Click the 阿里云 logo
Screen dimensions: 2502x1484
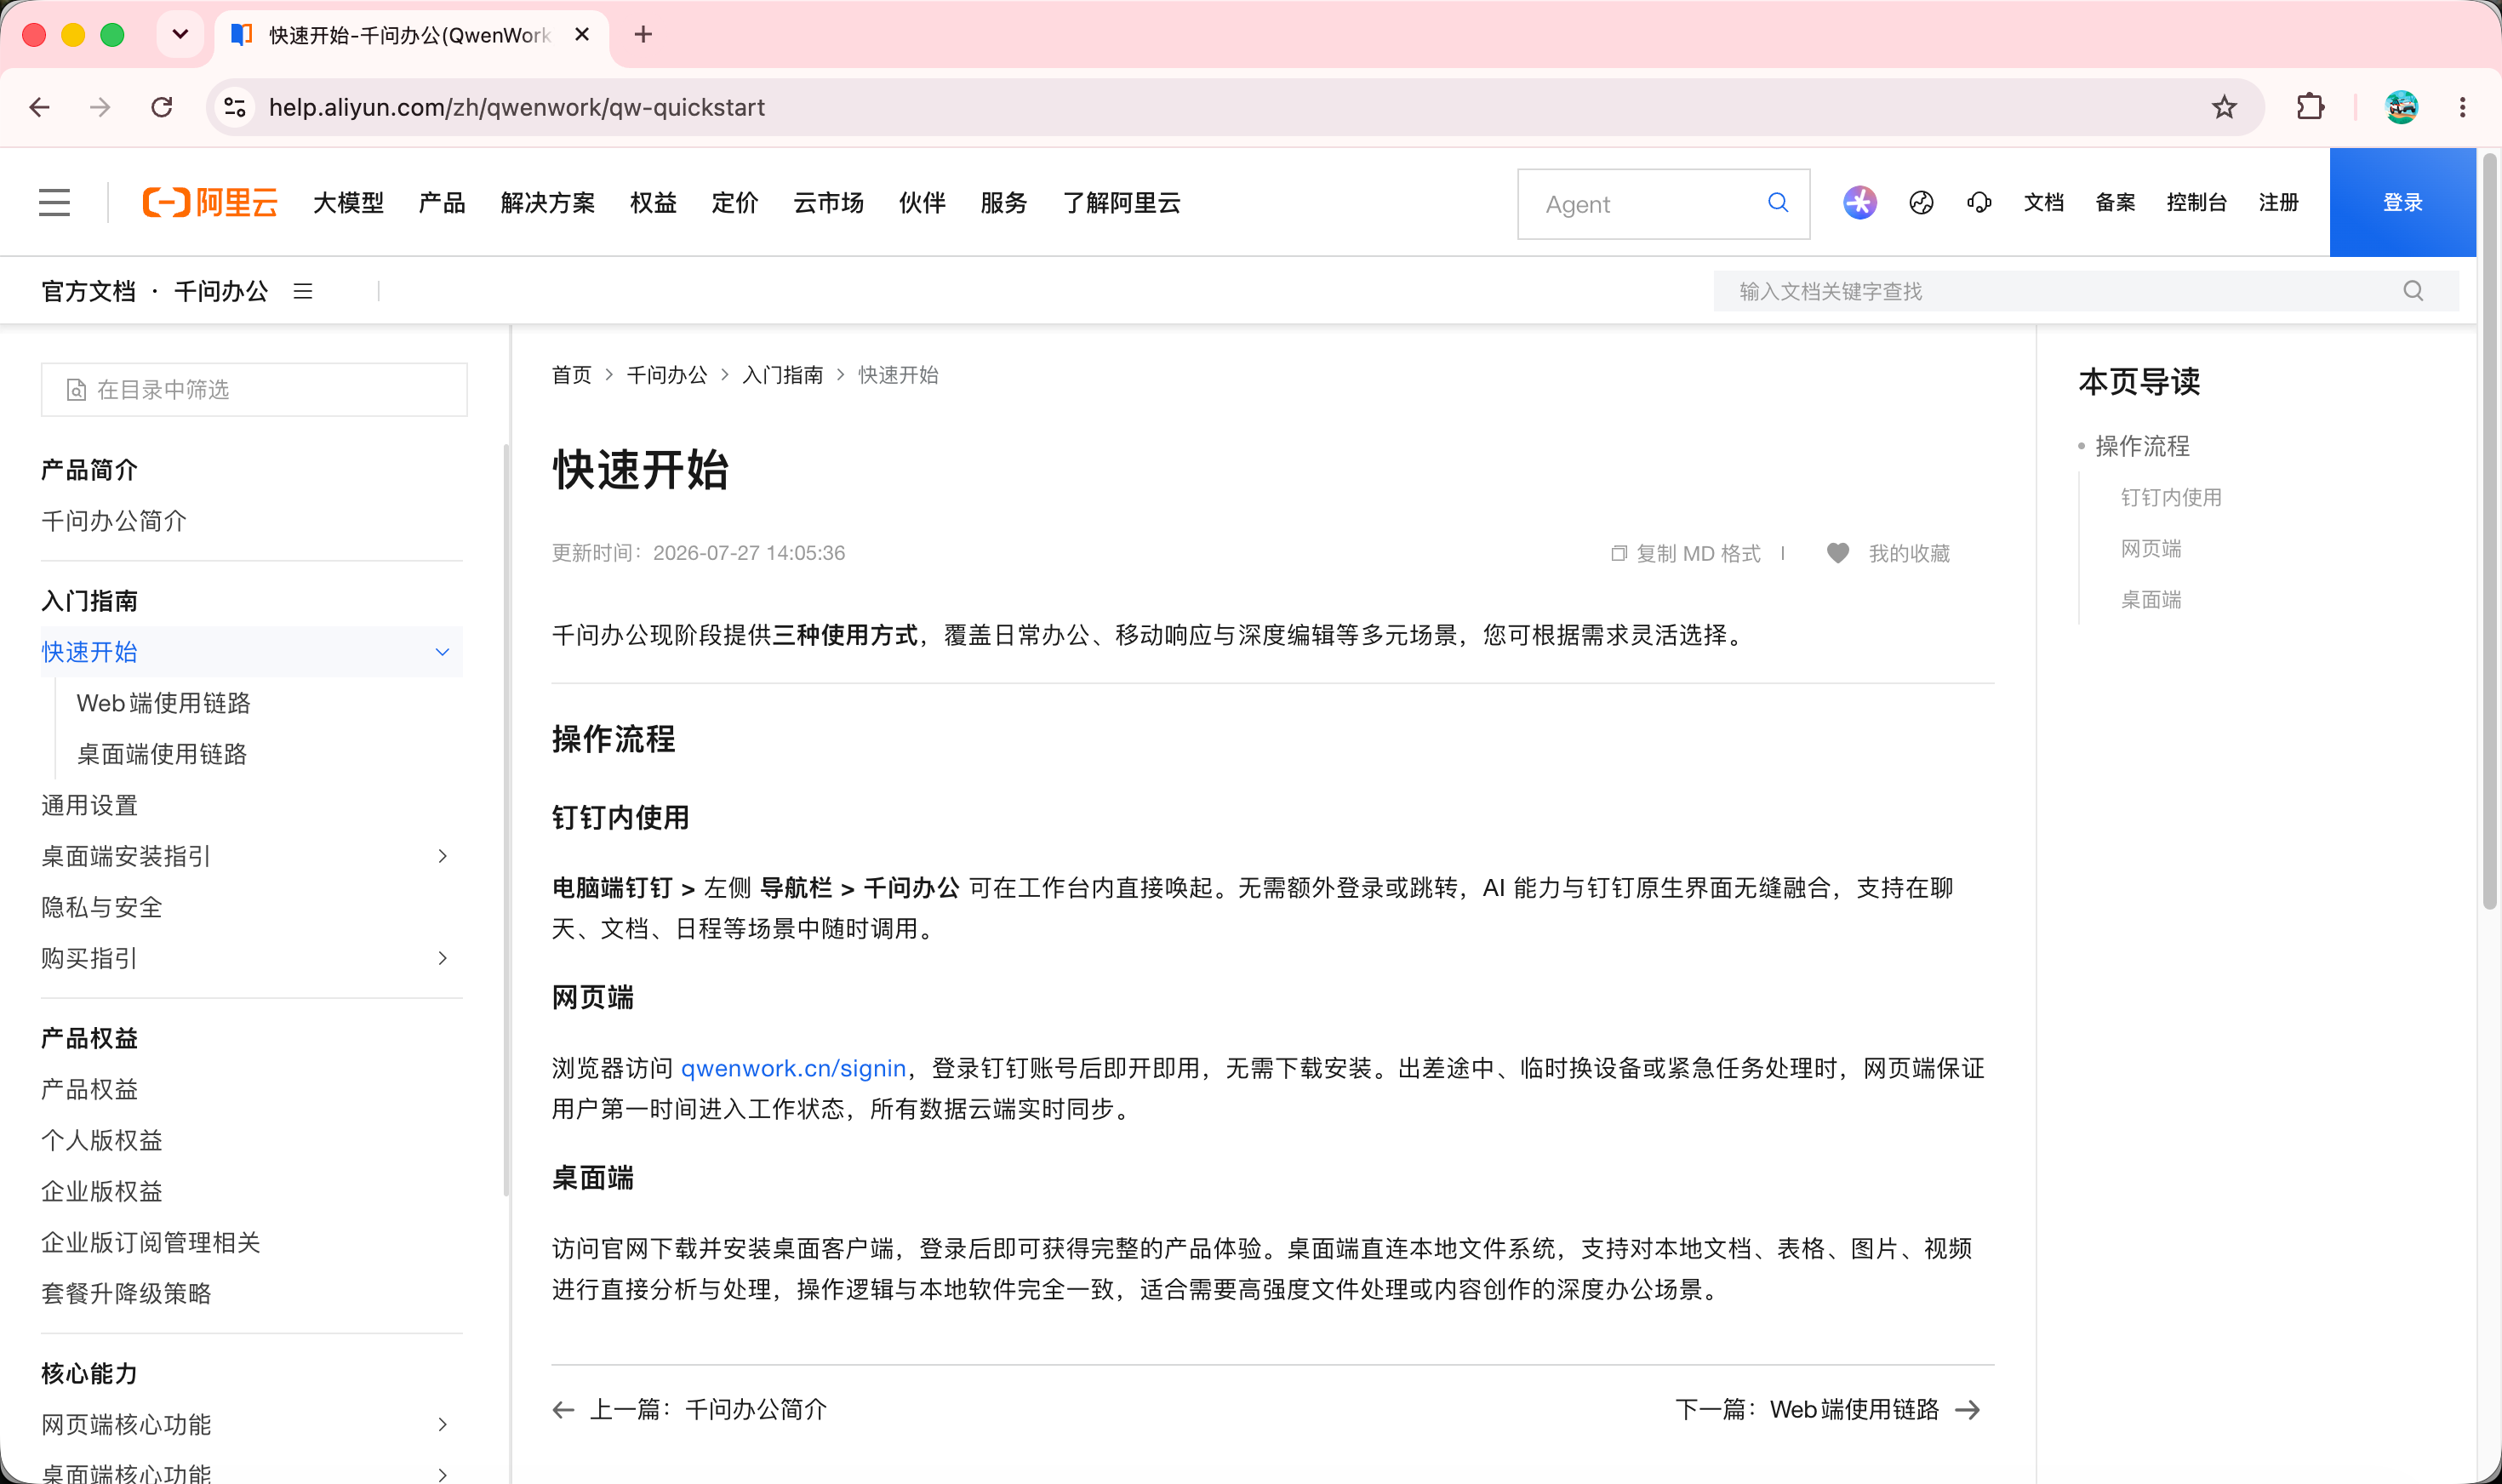pyautogui.click(x=210, y=203)
